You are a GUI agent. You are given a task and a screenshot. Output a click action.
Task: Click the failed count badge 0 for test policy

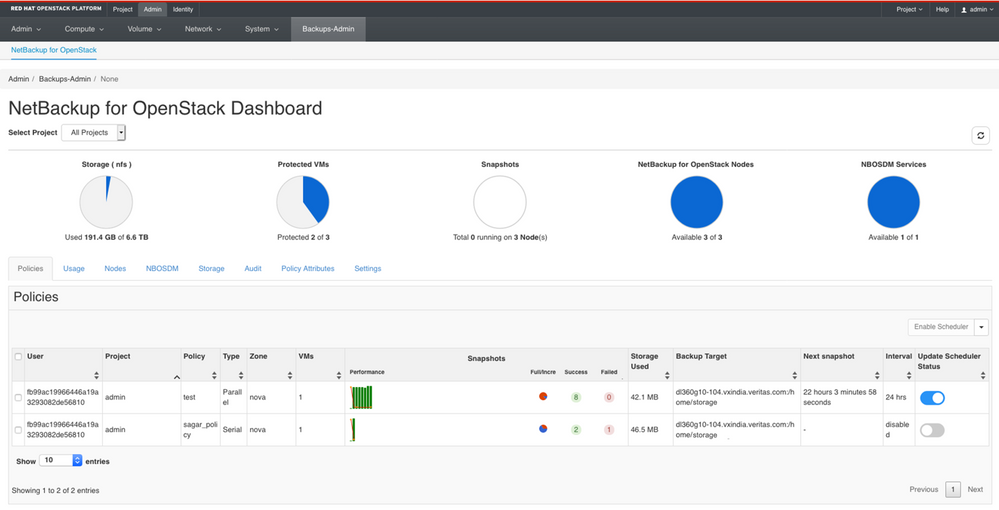tap(609, 397)
